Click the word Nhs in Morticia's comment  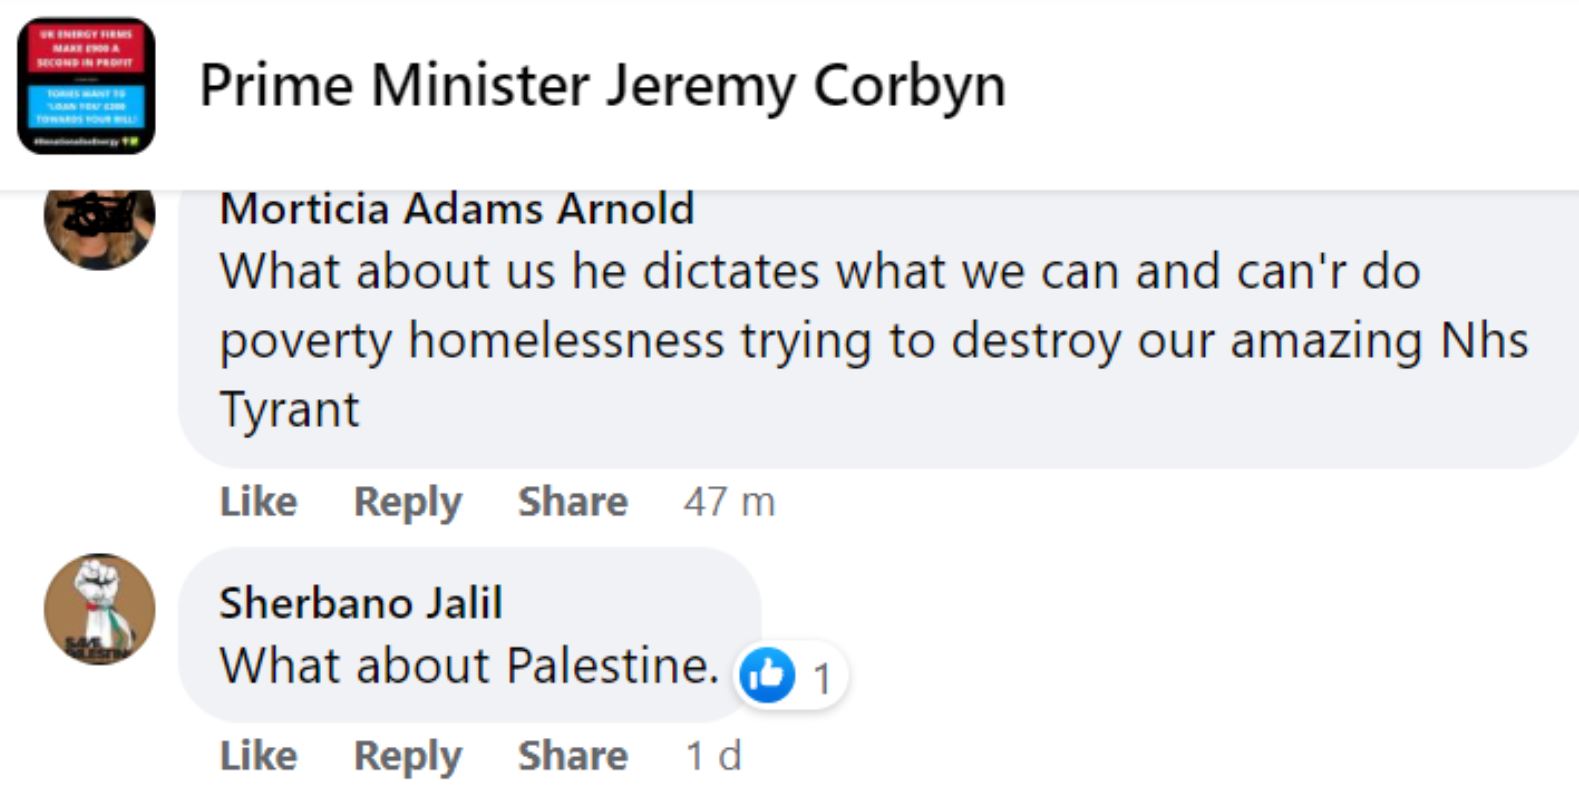[1484, 341]
